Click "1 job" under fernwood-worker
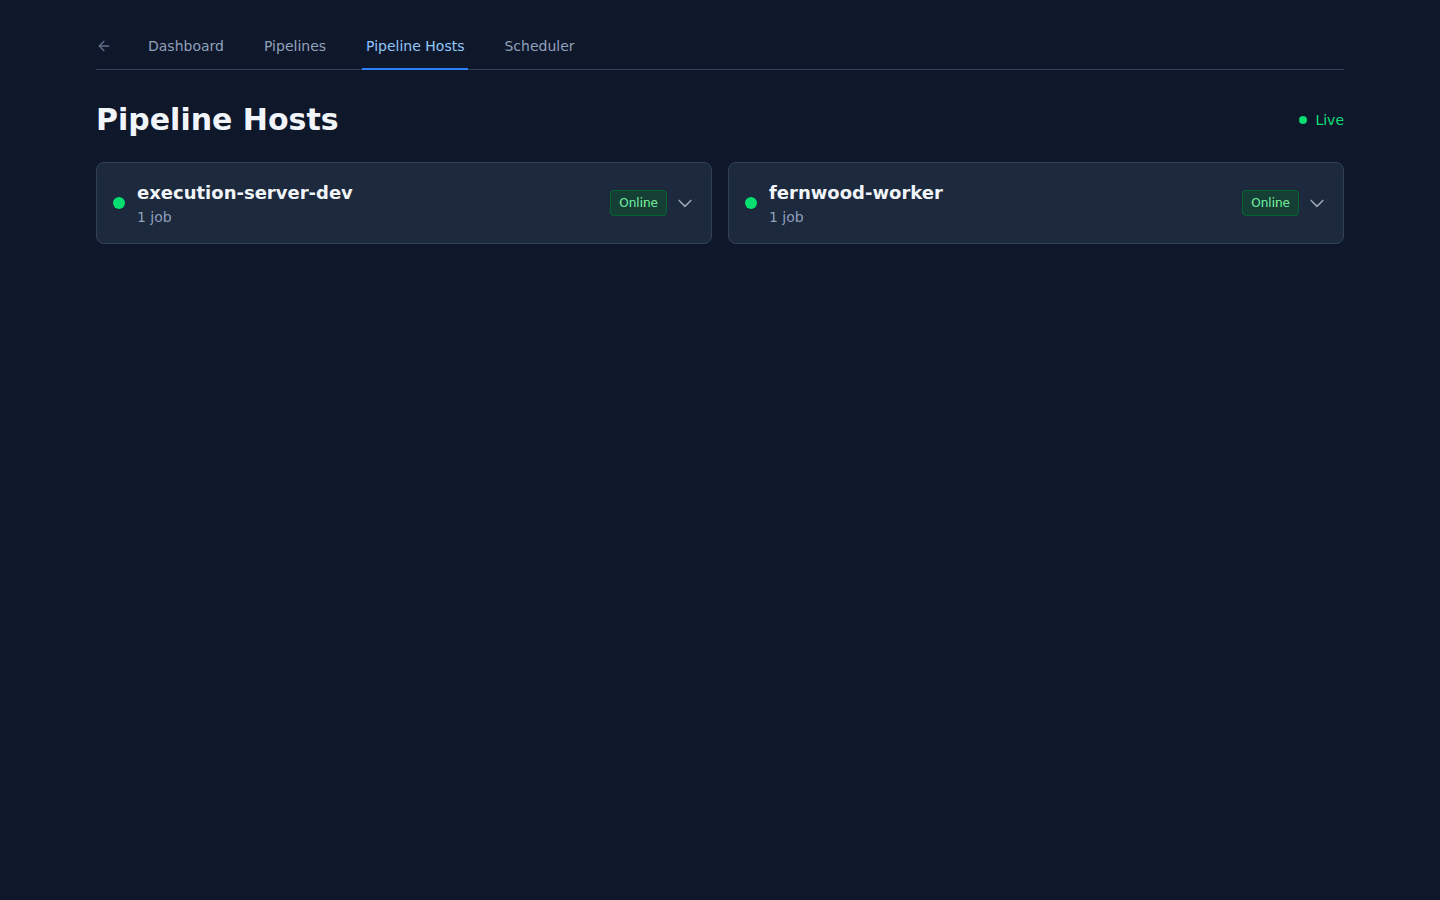Screen dimensions: 1440x900 [x=786, y=217]
